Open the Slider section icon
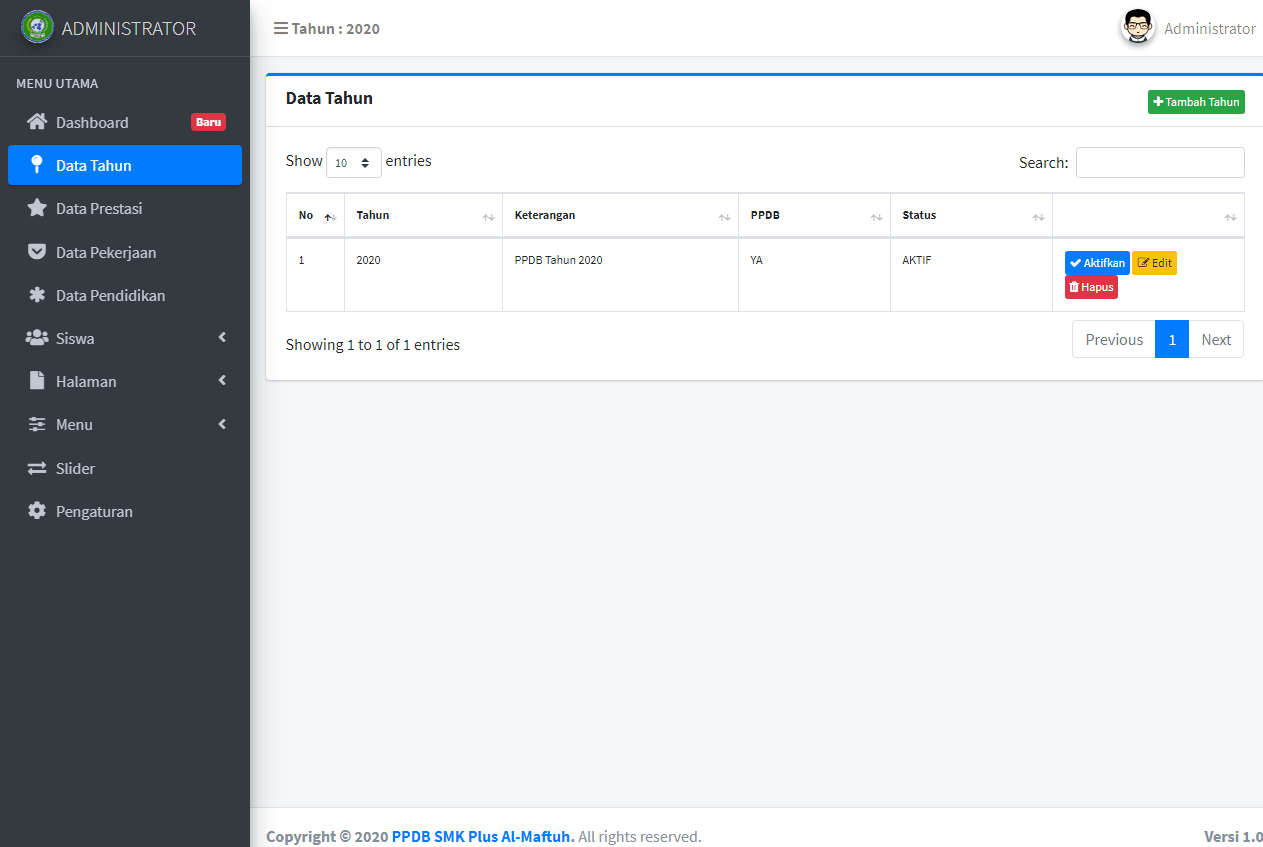 point(37,468)
